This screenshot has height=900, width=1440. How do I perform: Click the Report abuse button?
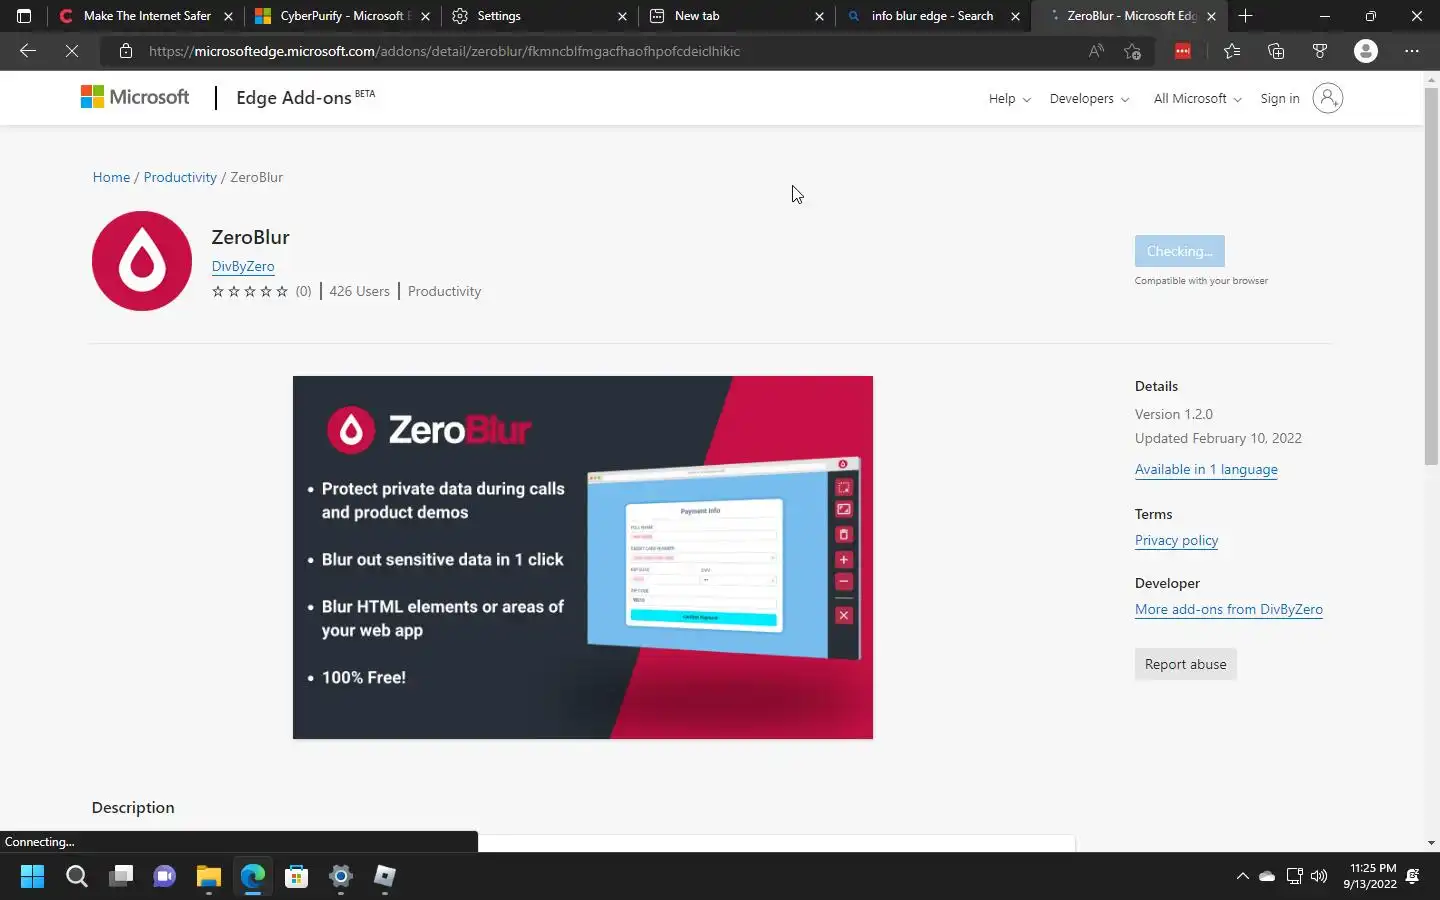pos(1185,664)
